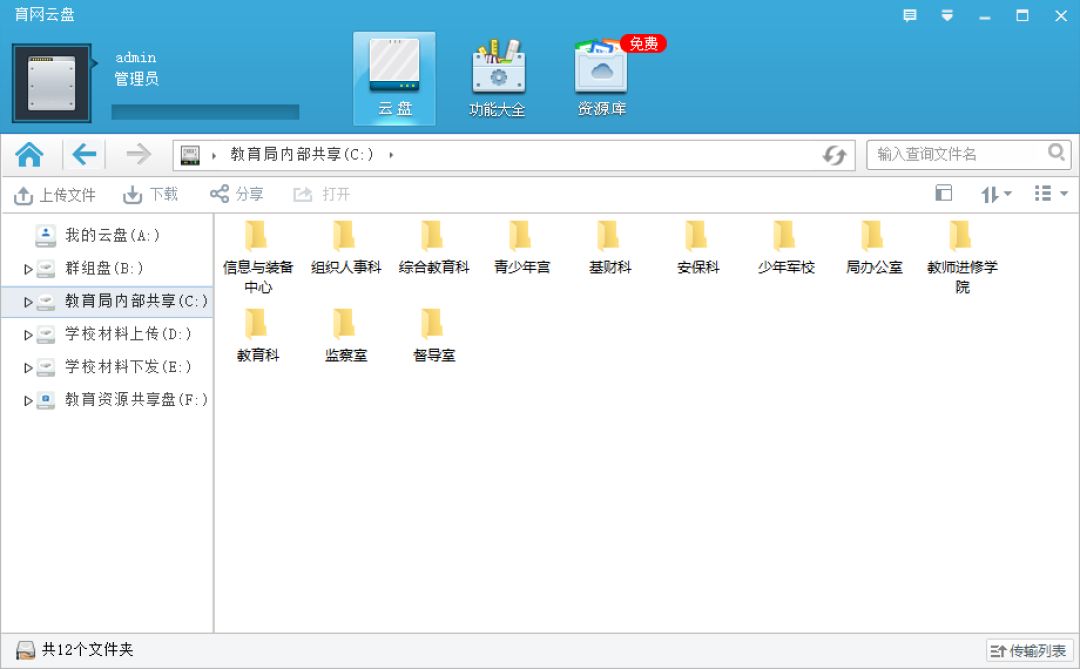Select 学校材料下发(E:) in sidebar
Image resolution: width=1080 pixels, height=669 pixels.
[x=107, y=367]
